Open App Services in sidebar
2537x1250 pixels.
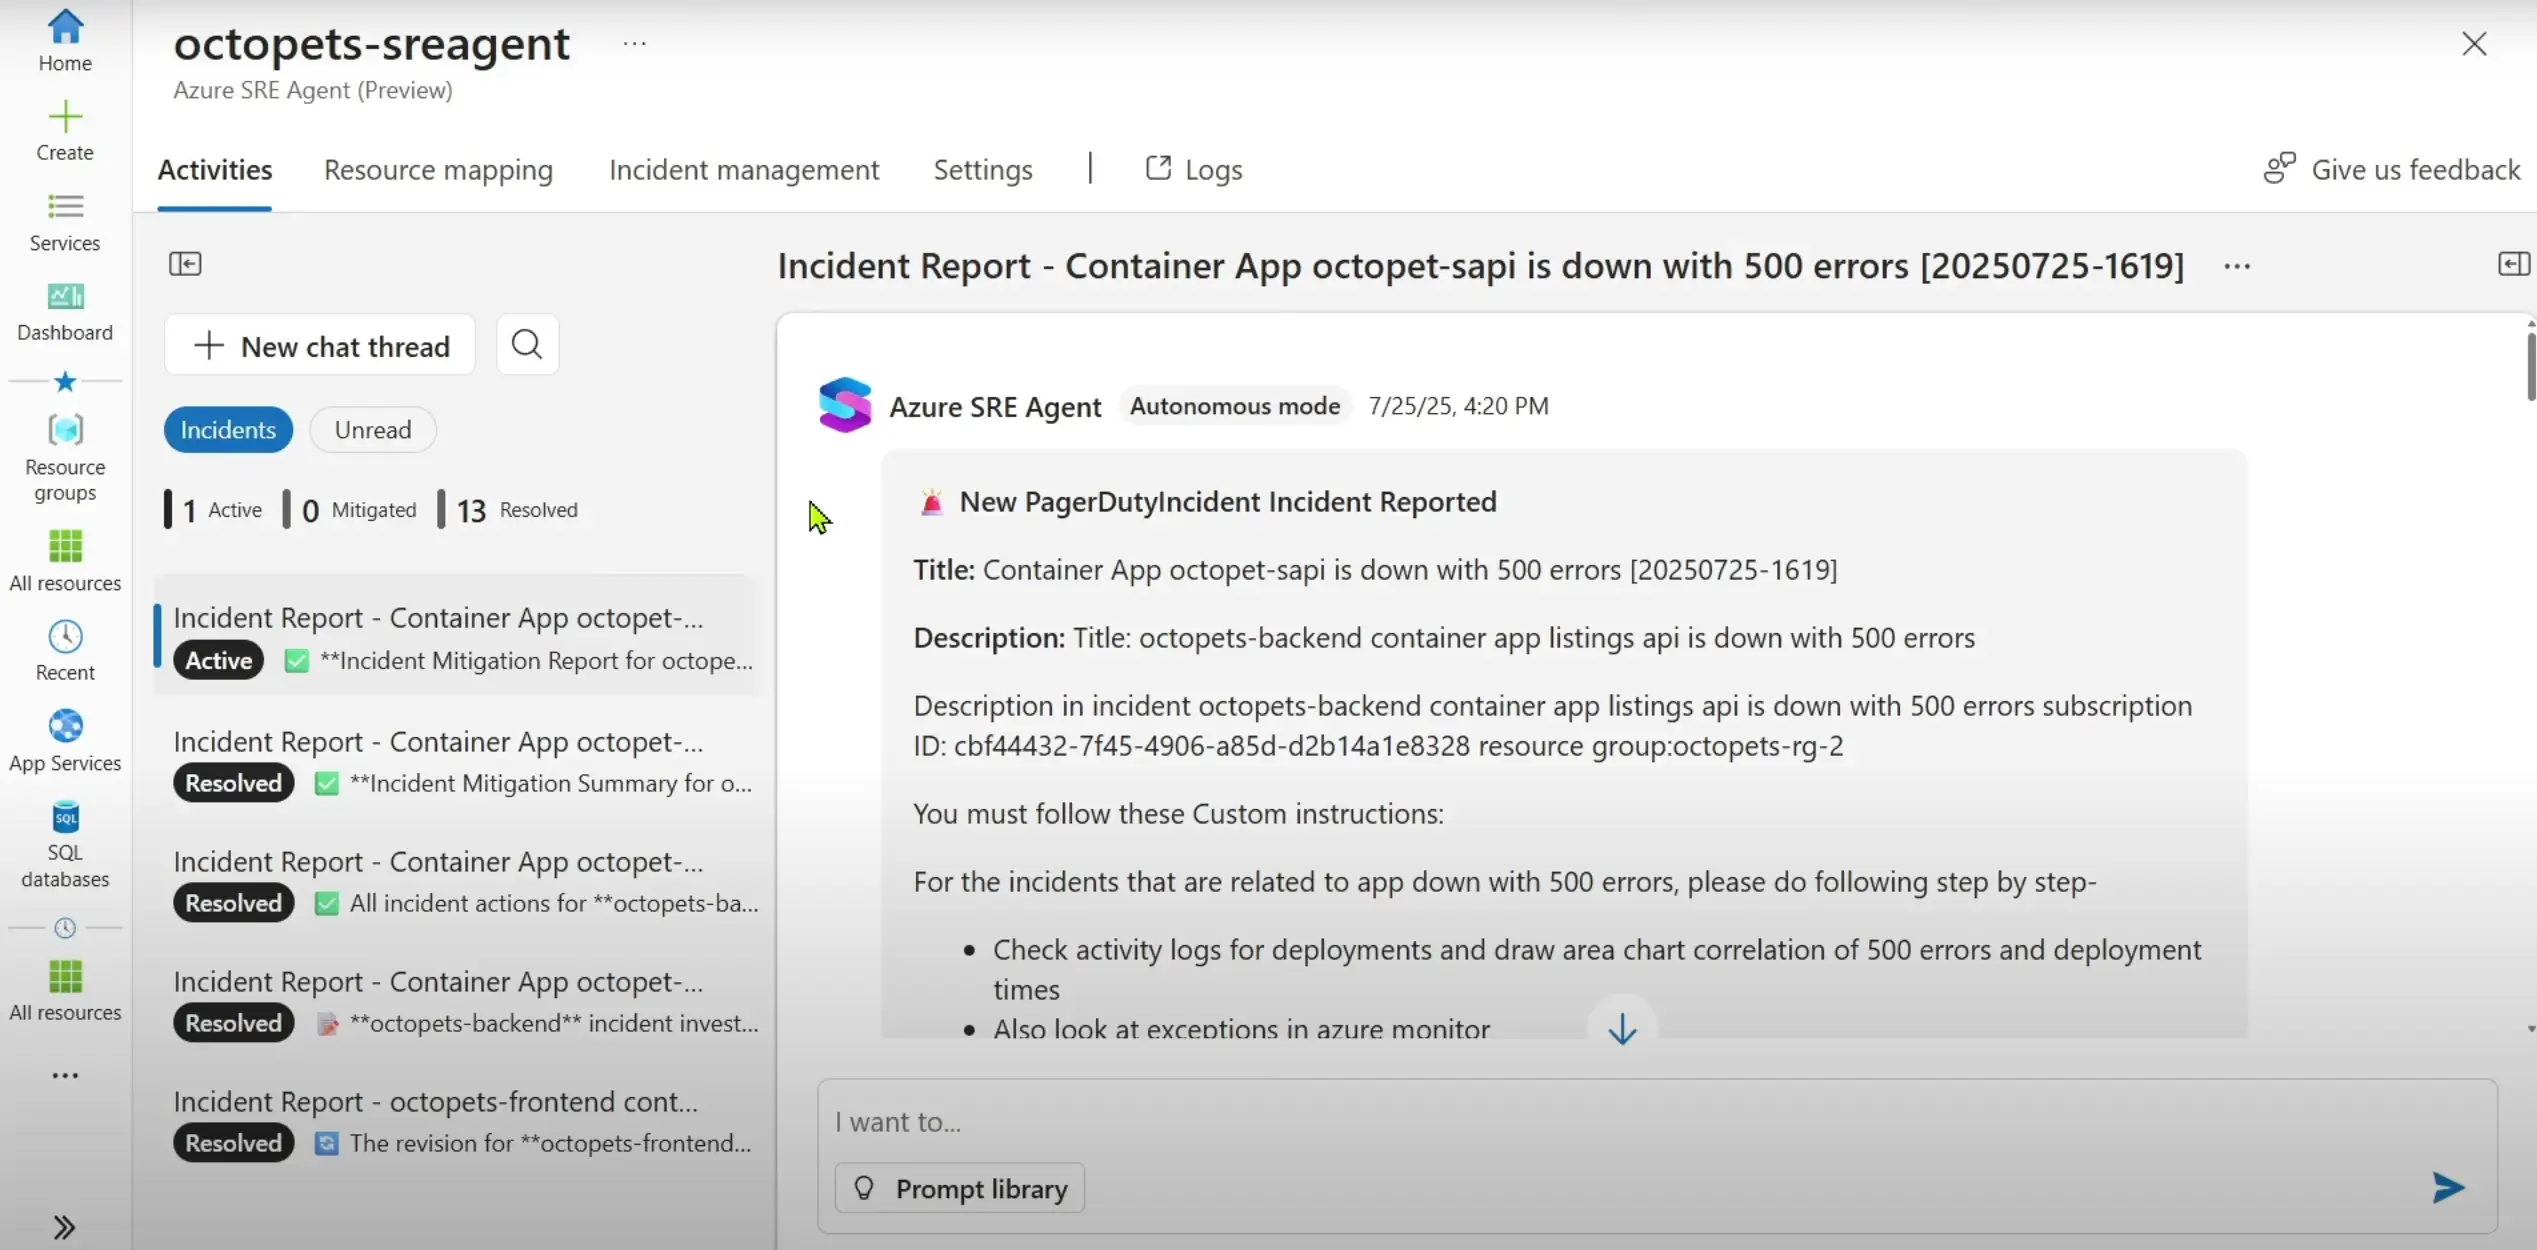65,727
